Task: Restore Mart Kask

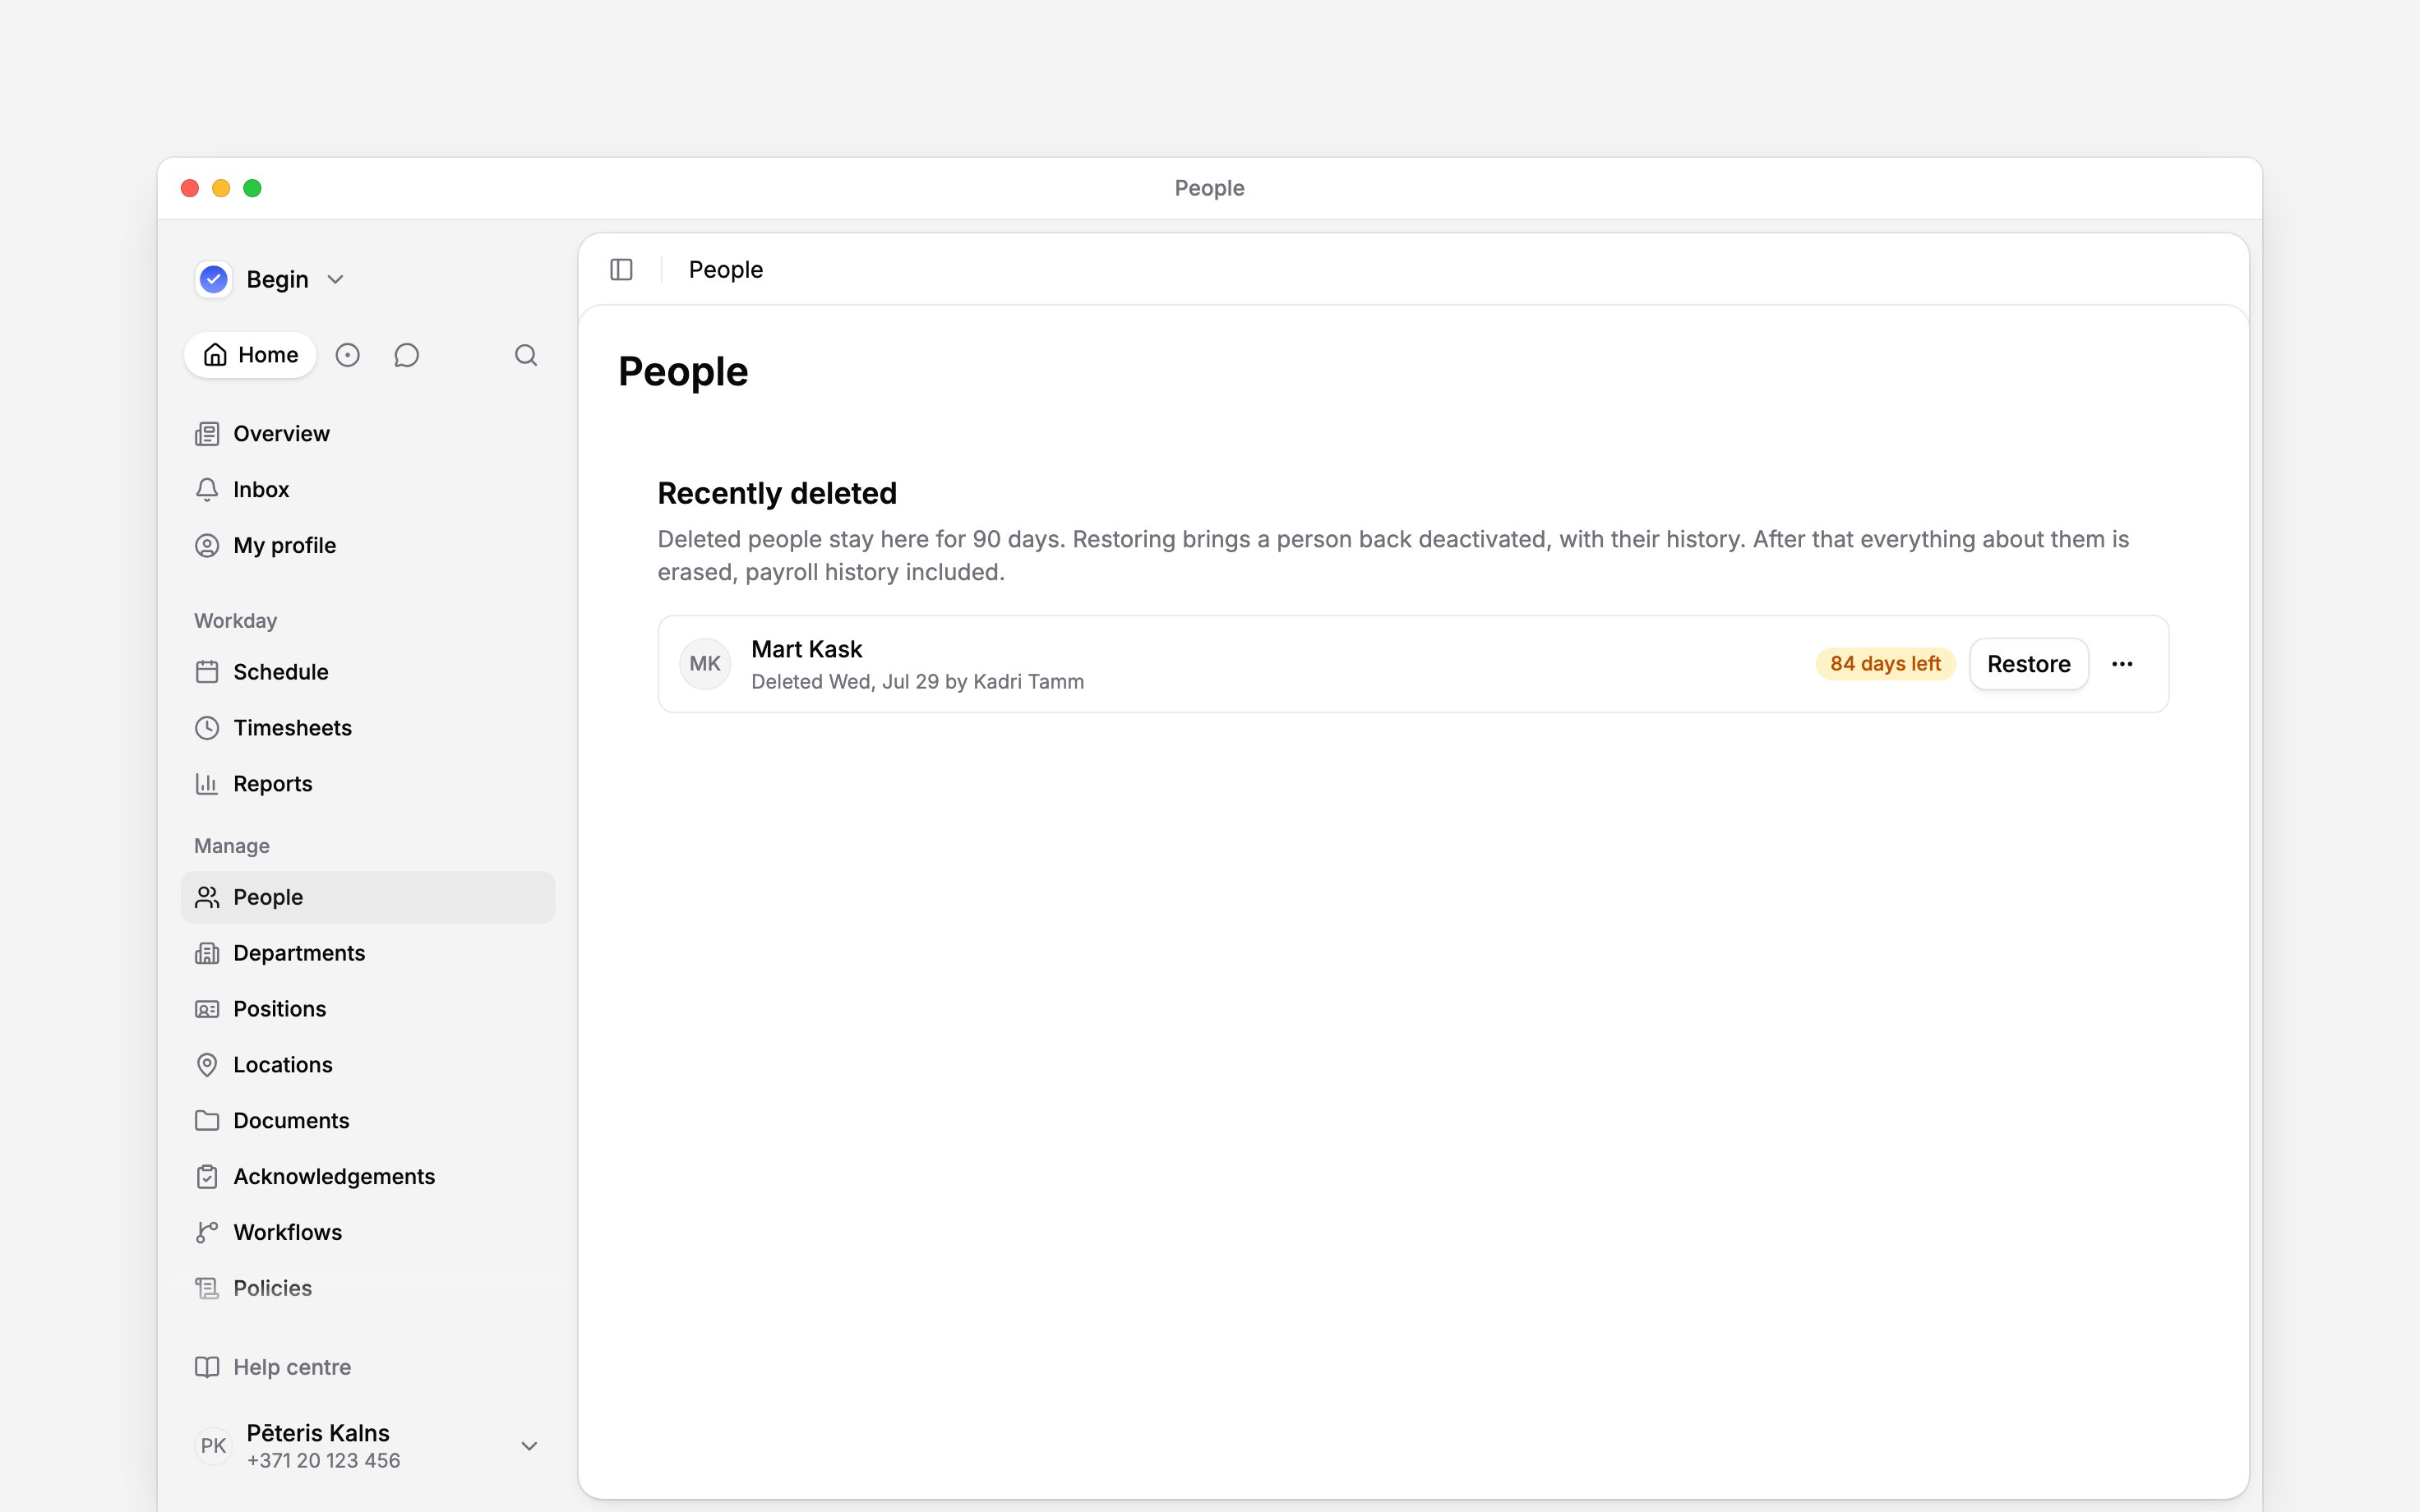Action: [x=2028, y=664]
